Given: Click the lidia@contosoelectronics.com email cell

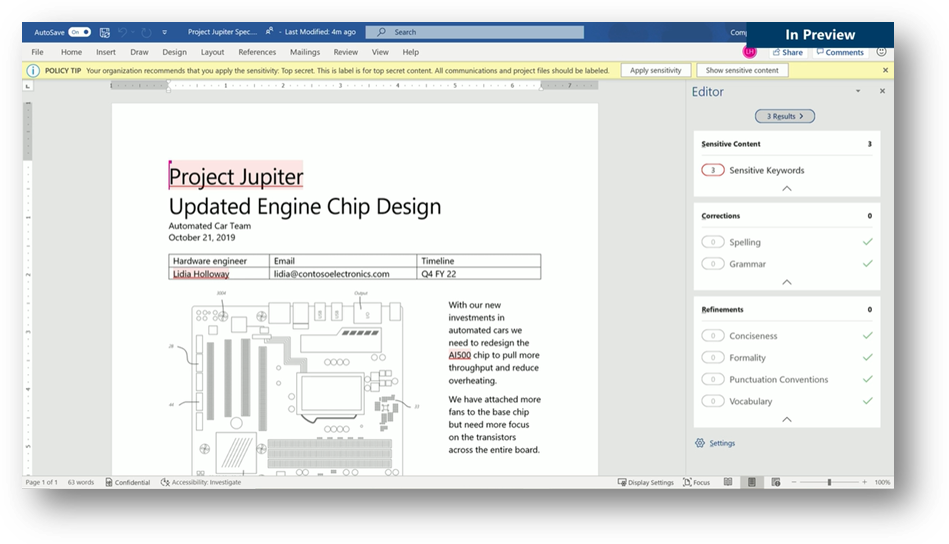Looking at the screenshot, I should click(x=343, y=274).
